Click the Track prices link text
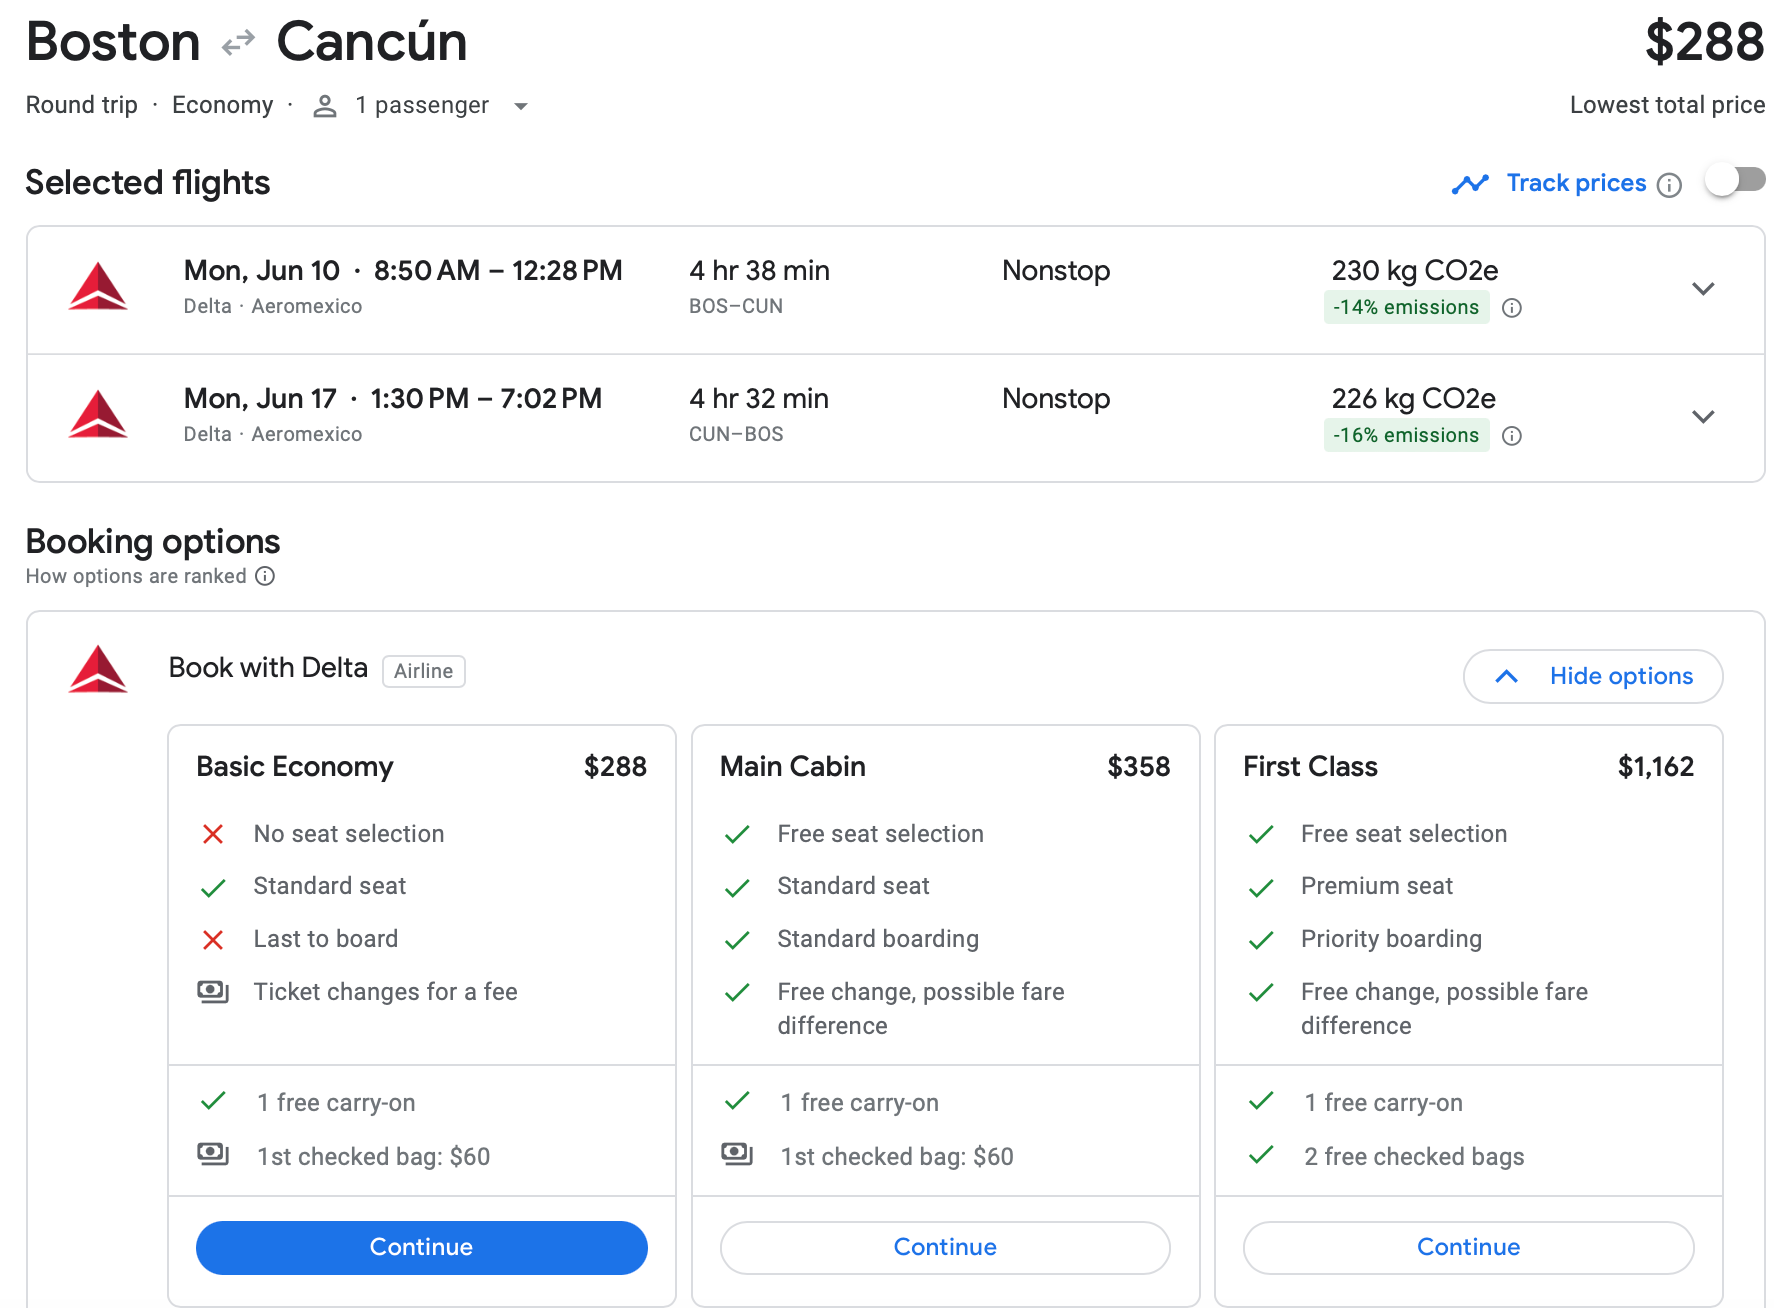 pos(1576,183)
